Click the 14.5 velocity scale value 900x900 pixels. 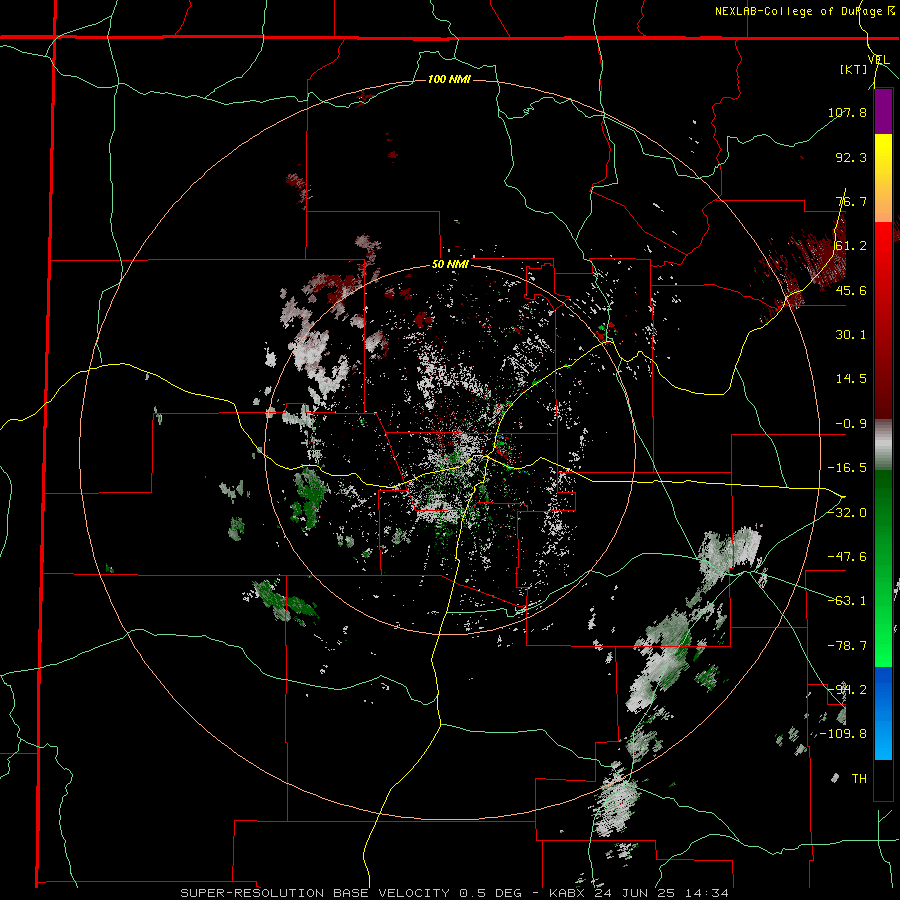(851, 379)
